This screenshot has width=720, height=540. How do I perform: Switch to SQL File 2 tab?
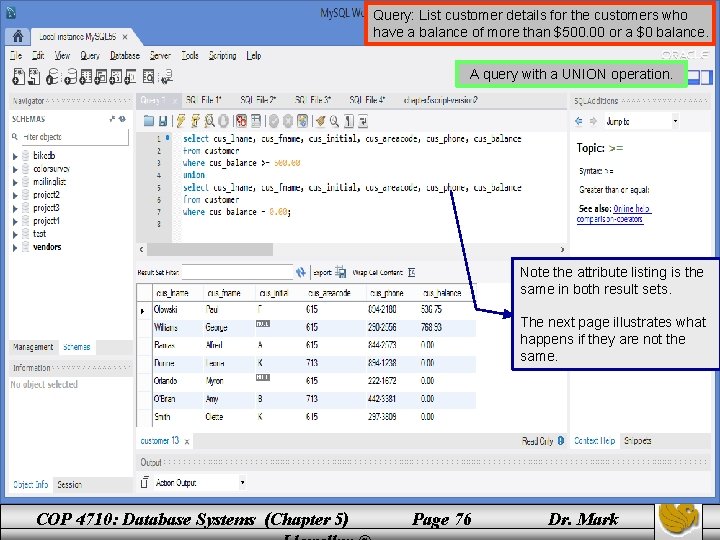pyautogui.click(x=258, y=100)
